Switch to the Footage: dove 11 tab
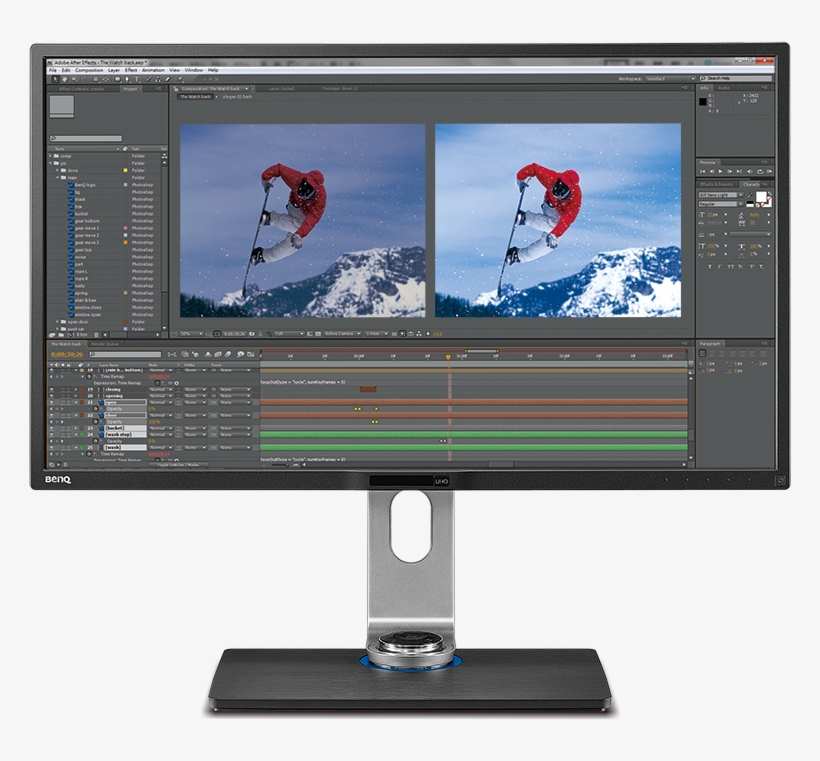The width and height of the screenshot is (820, 761). (x=340, y=87)
